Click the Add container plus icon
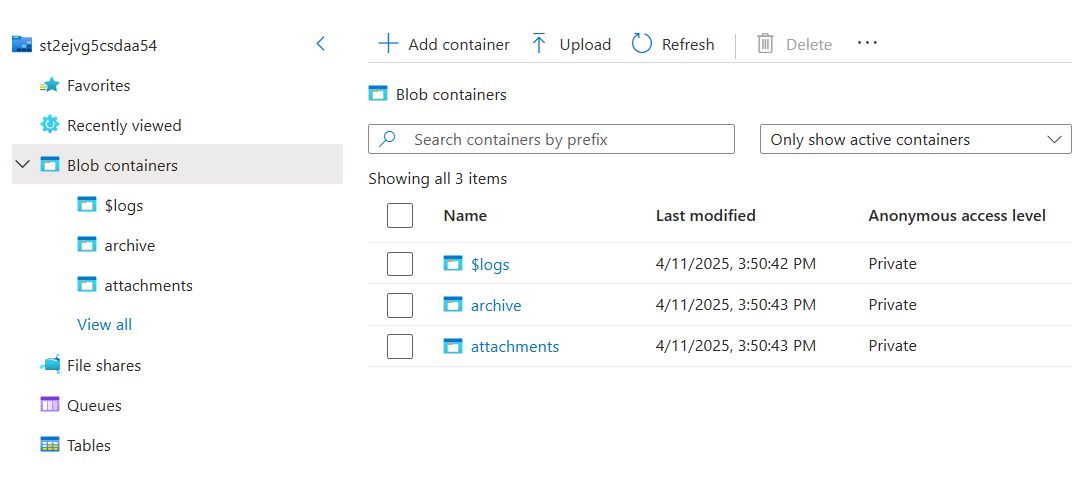This screenshot has height=485, width=1089. pos(388,44)
